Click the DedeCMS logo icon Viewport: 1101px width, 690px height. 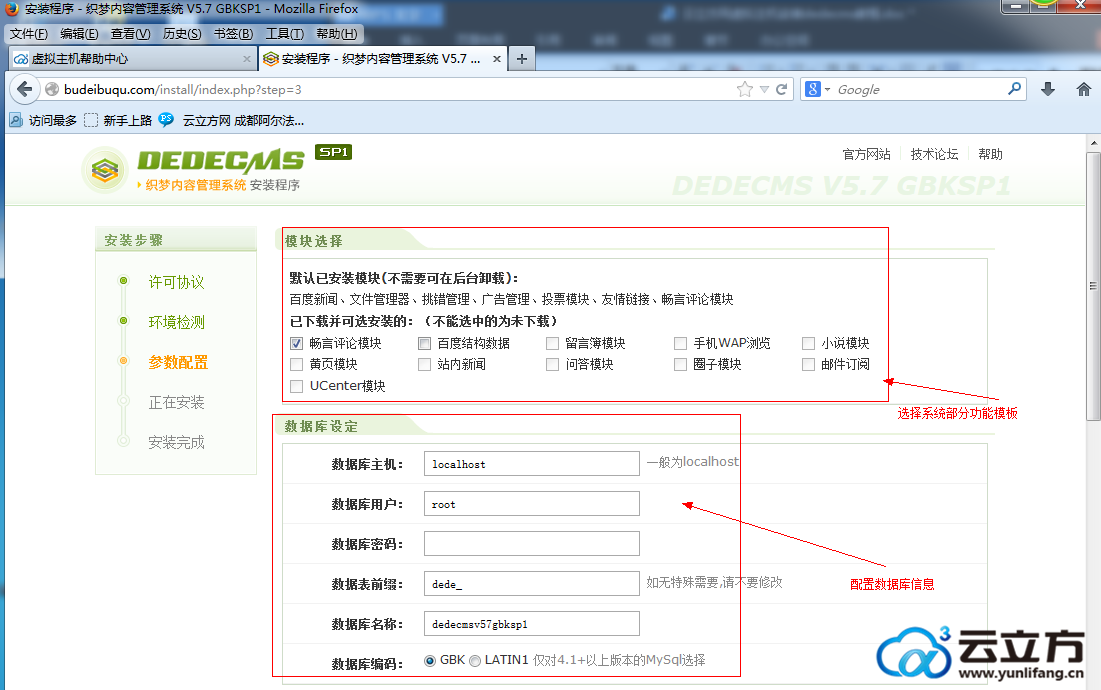105,169
